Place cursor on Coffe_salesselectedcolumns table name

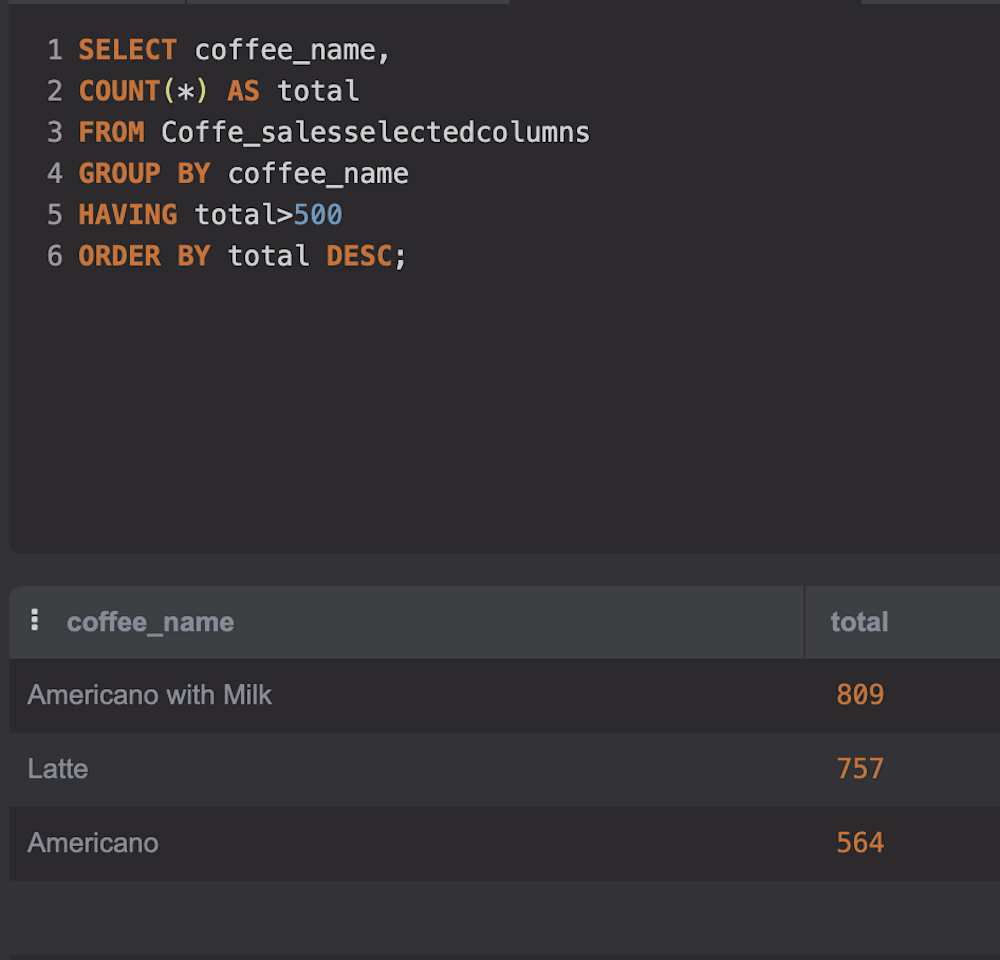(376, 133)
